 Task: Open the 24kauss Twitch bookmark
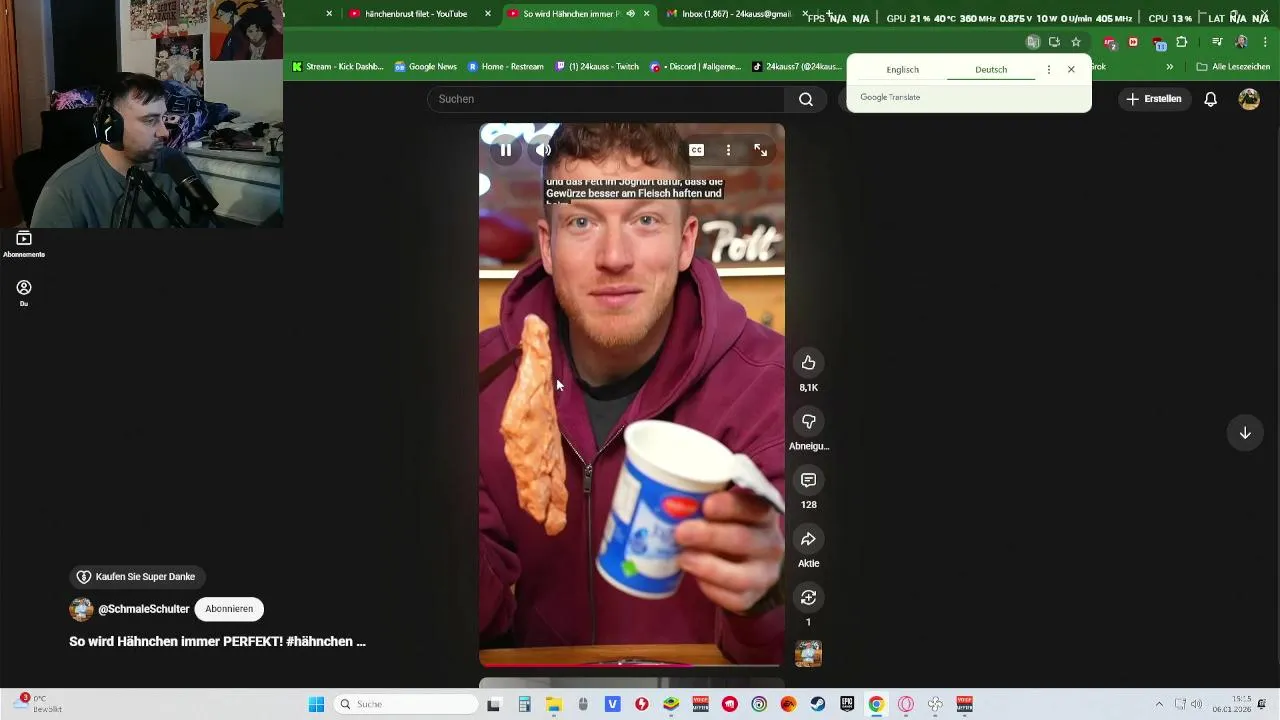click(x=597, y=67)
